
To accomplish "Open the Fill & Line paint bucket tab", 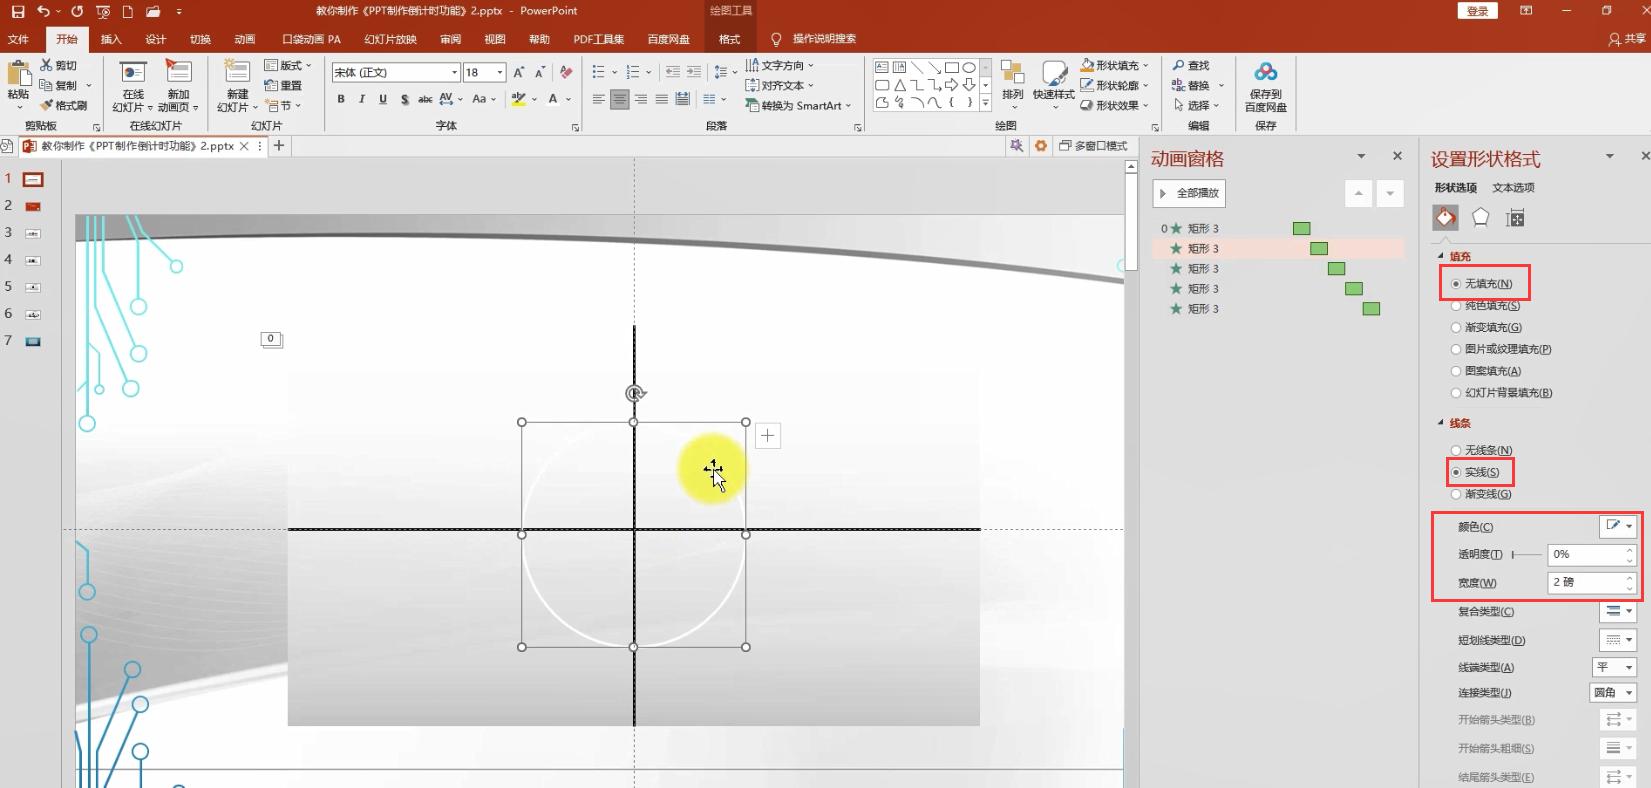I will click(x=1445, y=218).
